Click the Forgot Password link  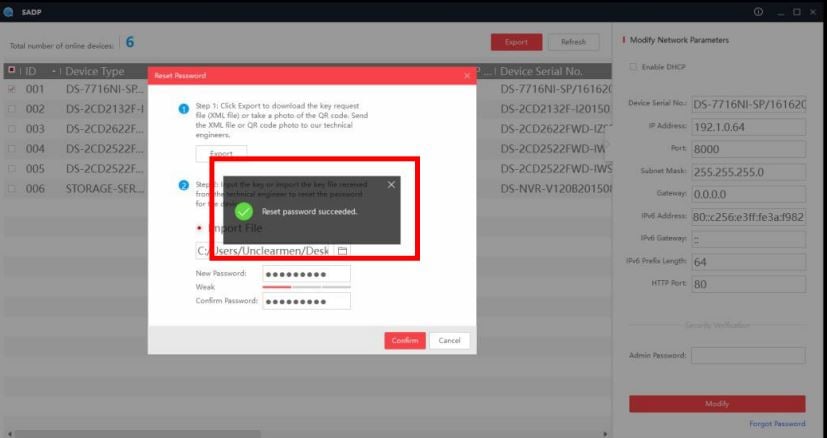click(776, 424)
